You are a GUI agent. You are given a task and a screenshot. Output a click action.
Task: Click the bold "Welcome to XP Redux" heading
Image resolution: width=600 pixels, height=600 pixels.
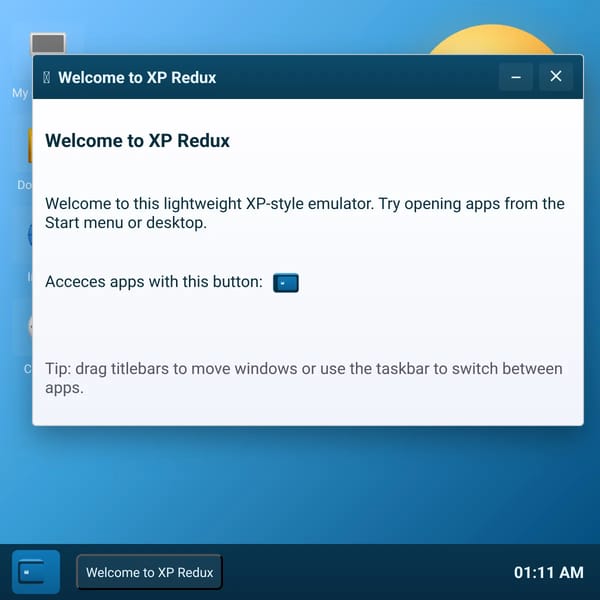click(137, 140)
